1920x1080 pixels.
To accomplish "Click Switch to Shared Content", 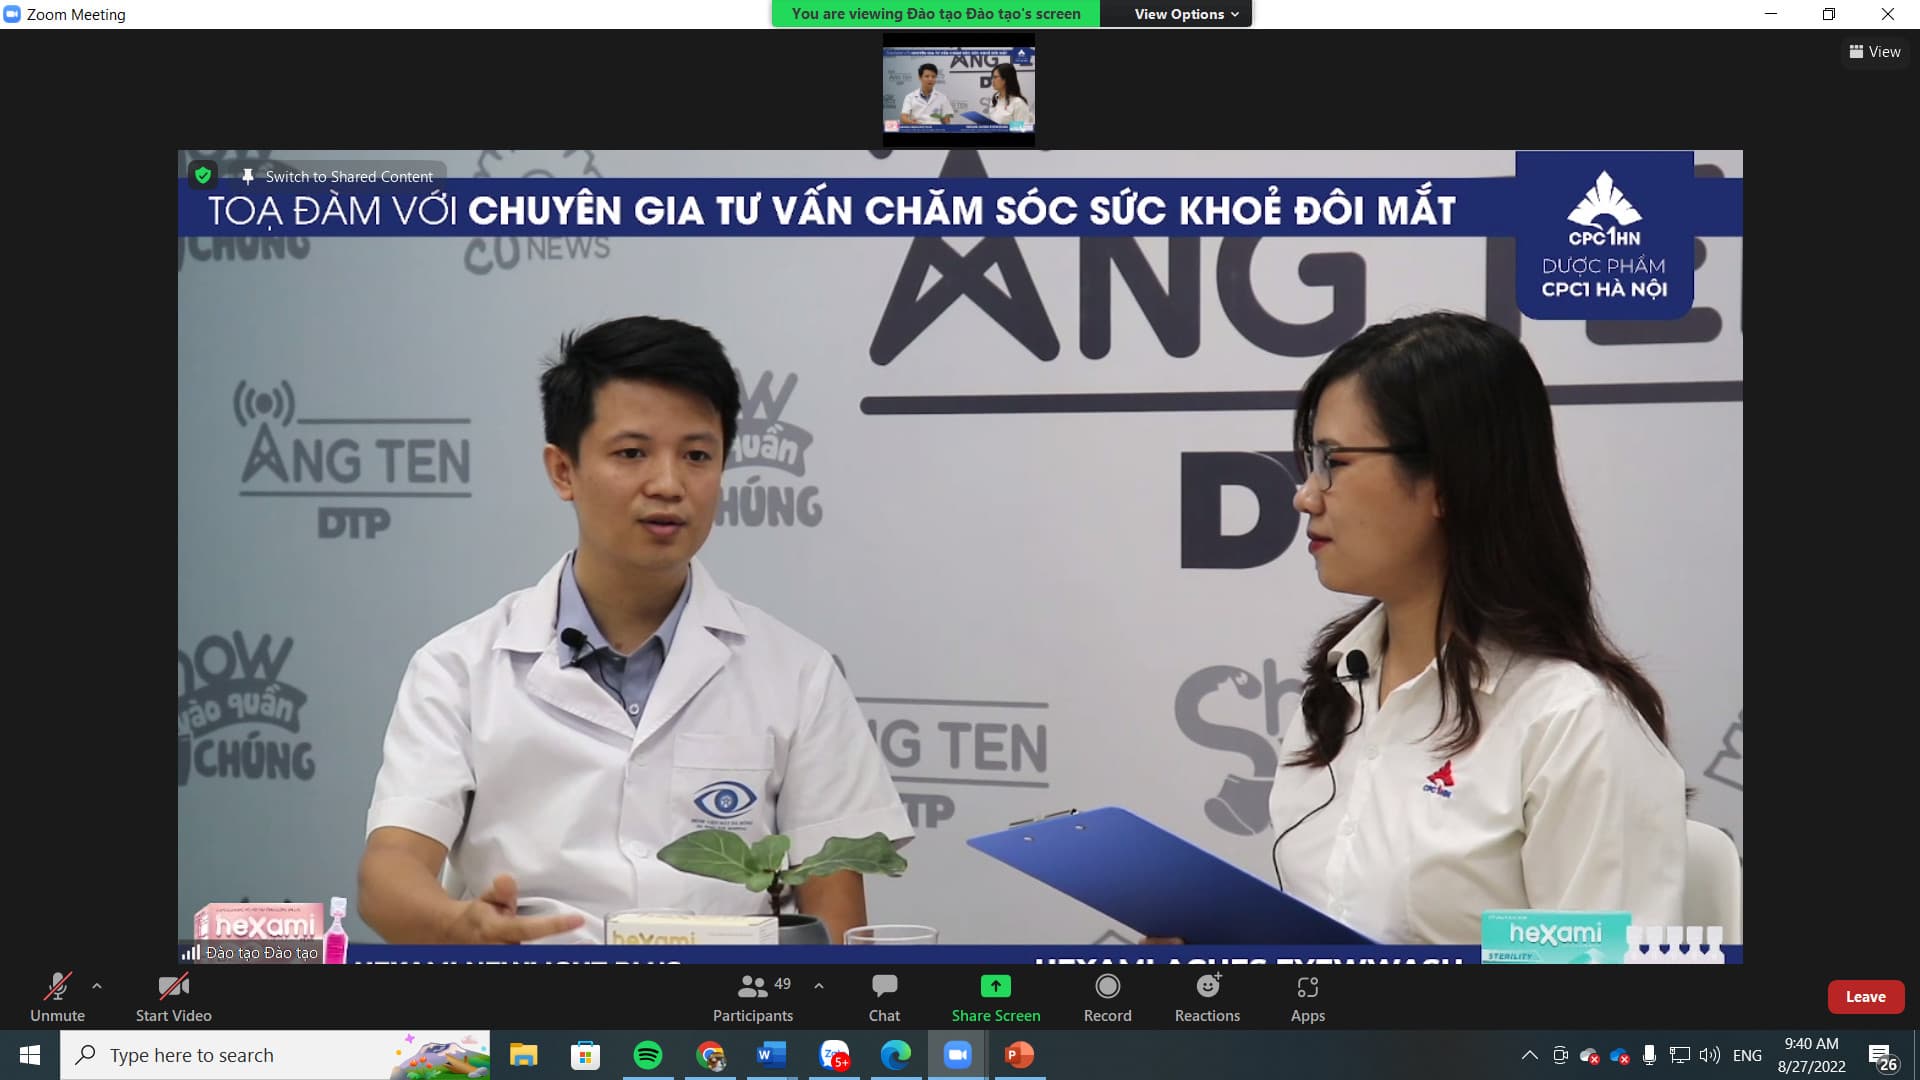I will click(349, 176).
